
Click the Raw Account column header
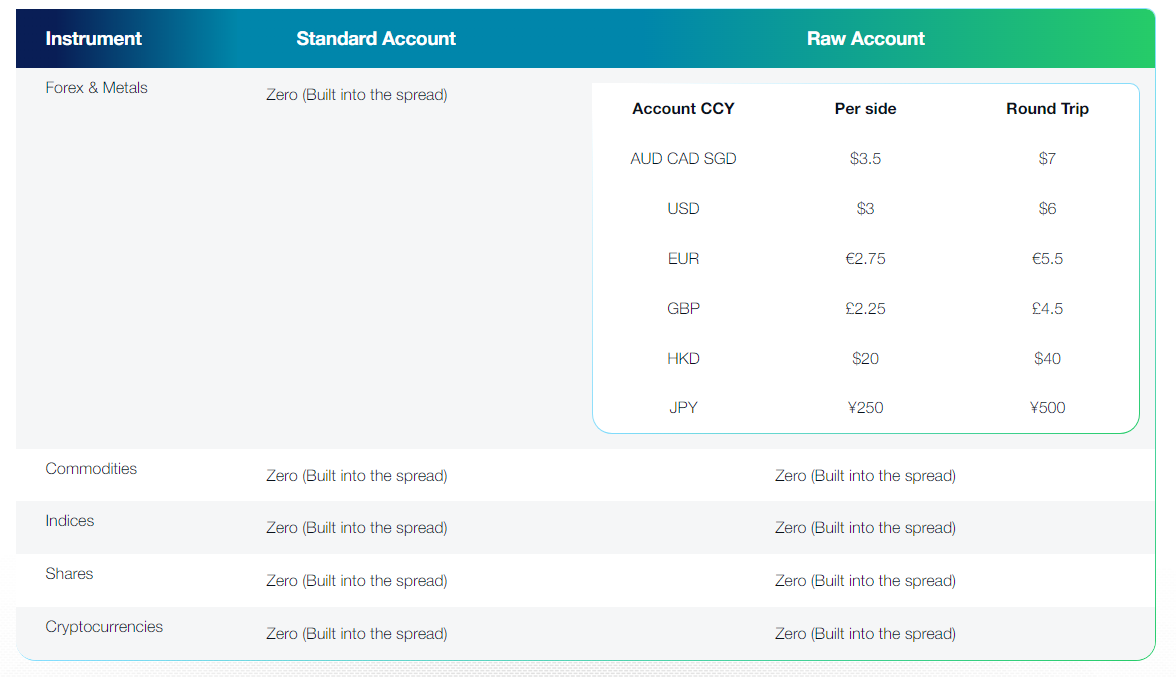pyautogui.click(x=866, y=39)
